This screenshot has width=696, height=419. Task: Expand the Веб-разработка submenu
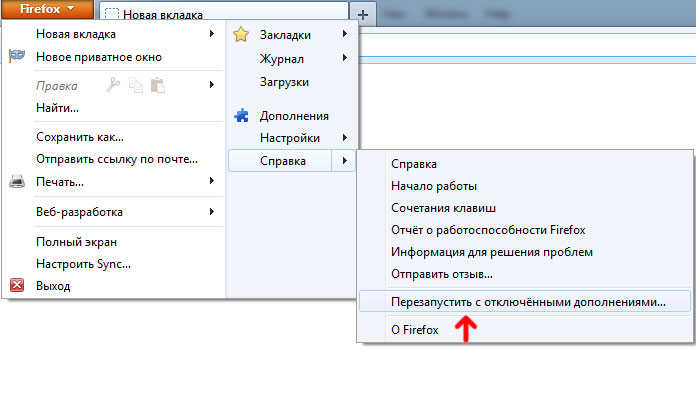[x=212, y=212]
